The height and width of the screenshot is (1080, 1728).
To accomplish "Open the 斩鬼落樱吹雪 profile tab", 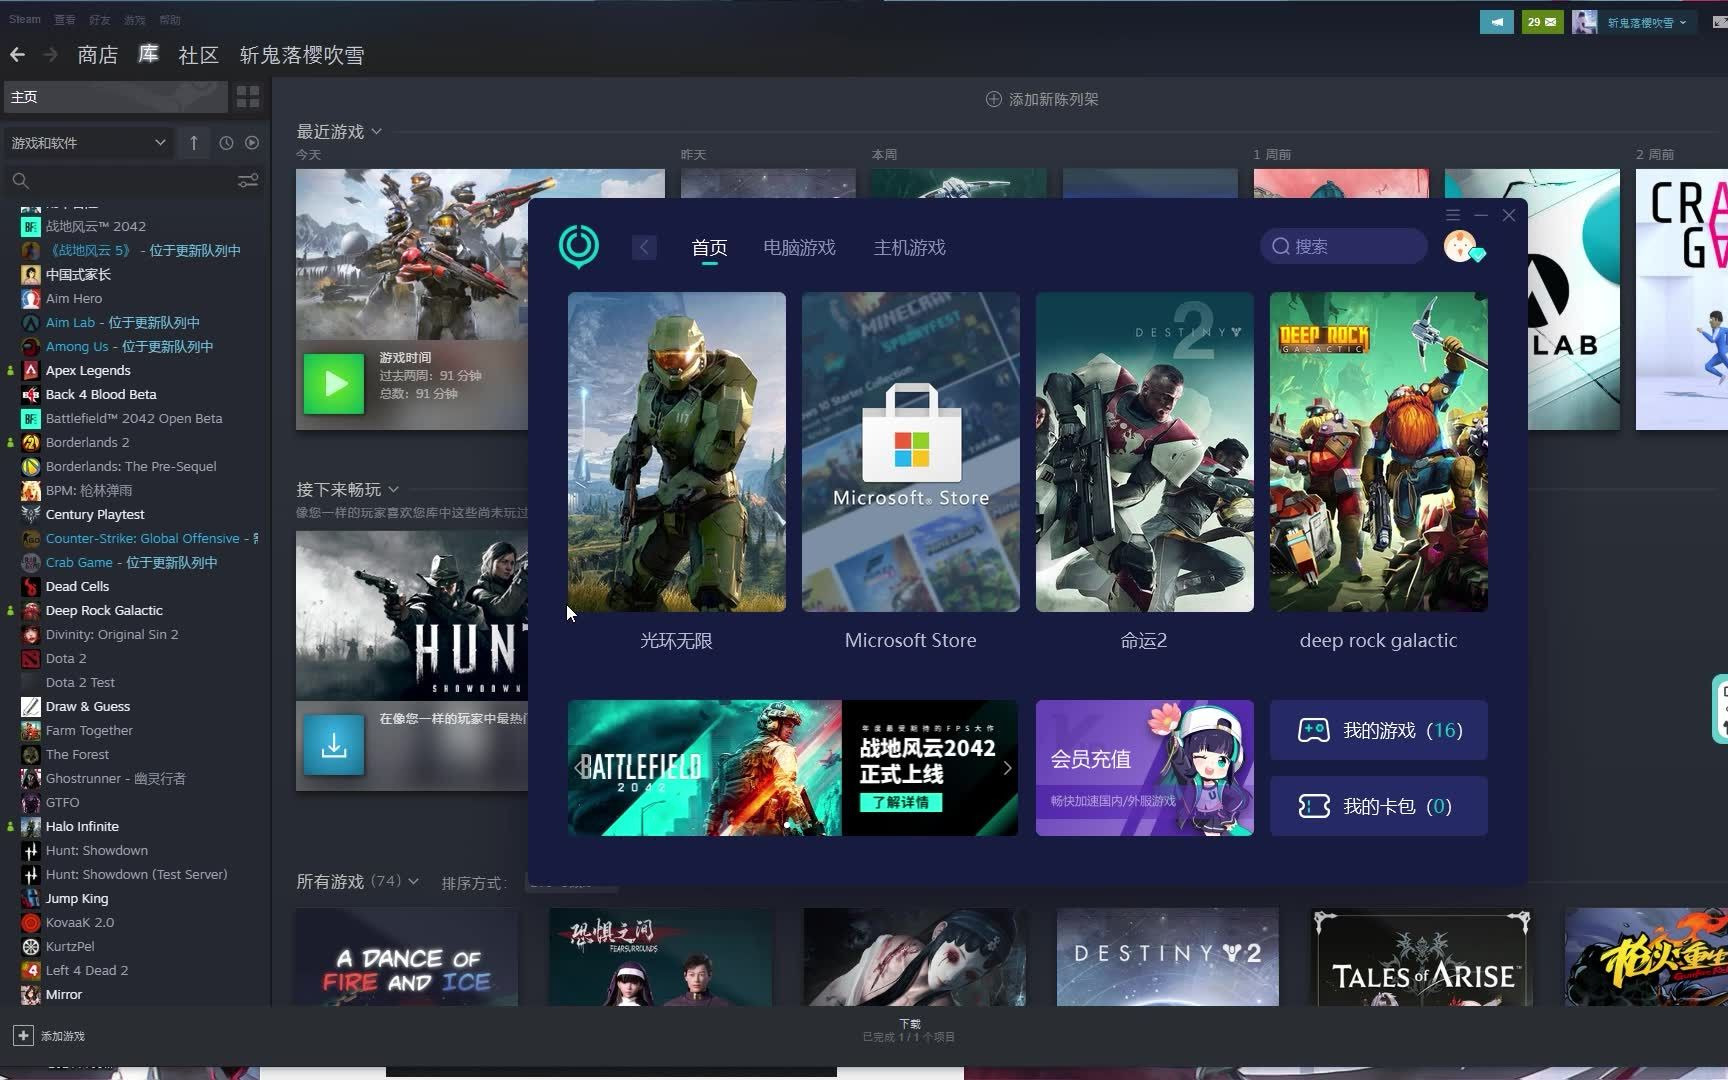I will point(302,55).
